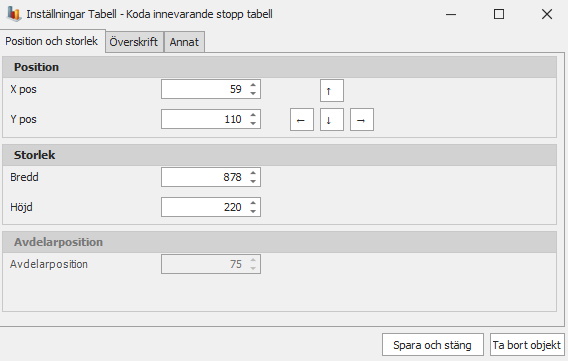The height and width of the screenshot is (361, 568).
Task: Focus the X pos input field
Action: [204, 89]
